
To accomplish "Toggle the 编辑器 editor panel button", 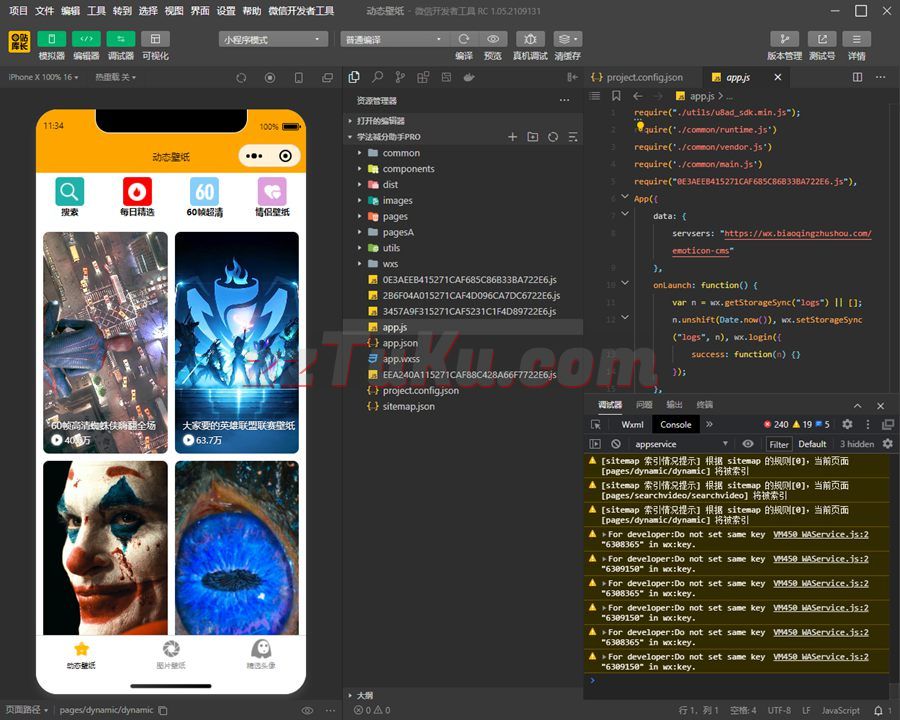I will pos(86,39).
